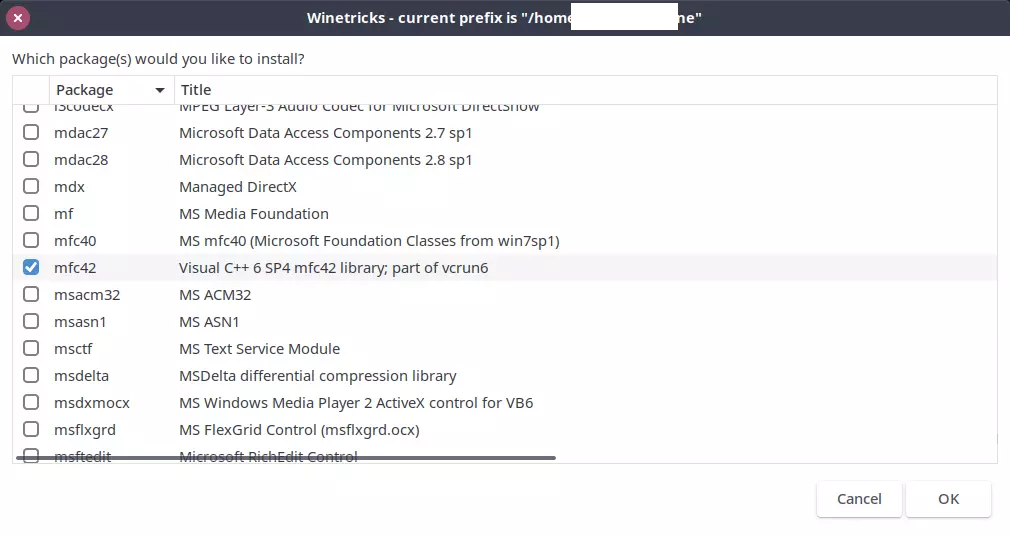Close the Winetricks dialog window

point(18,18)
